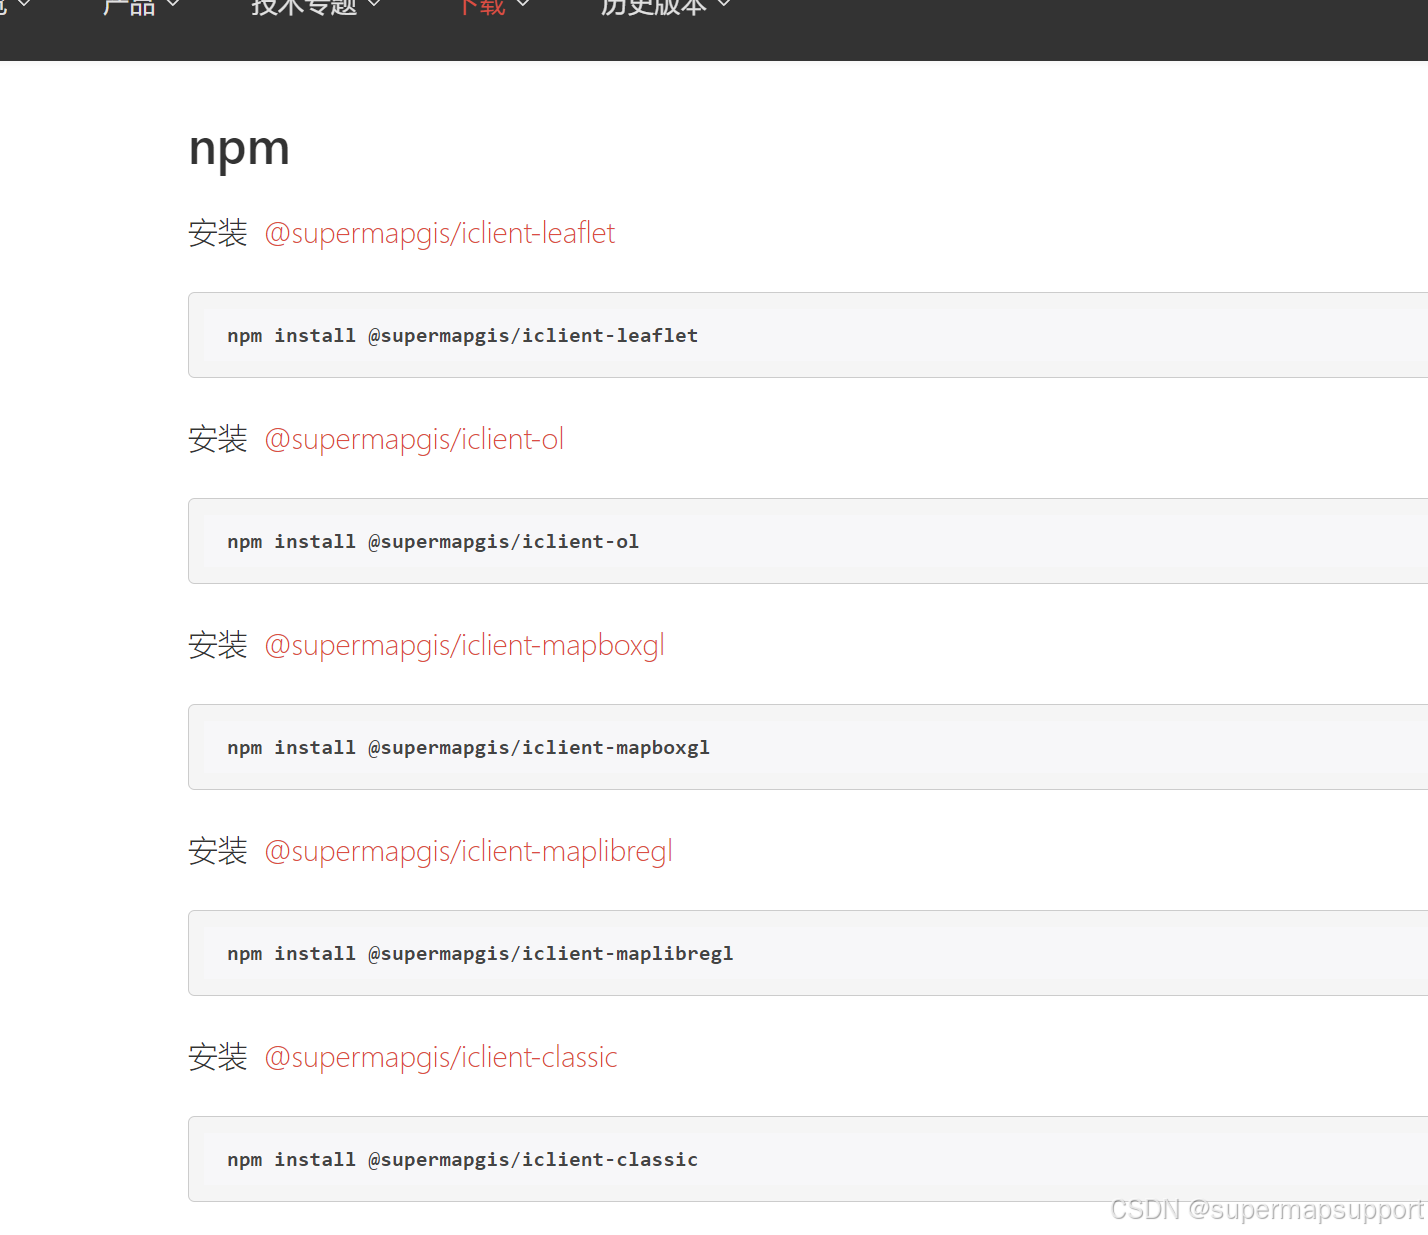Screen dimensions: 1428x1235
Task: Expand the chevron next to 历史版本
Action: 724,5
